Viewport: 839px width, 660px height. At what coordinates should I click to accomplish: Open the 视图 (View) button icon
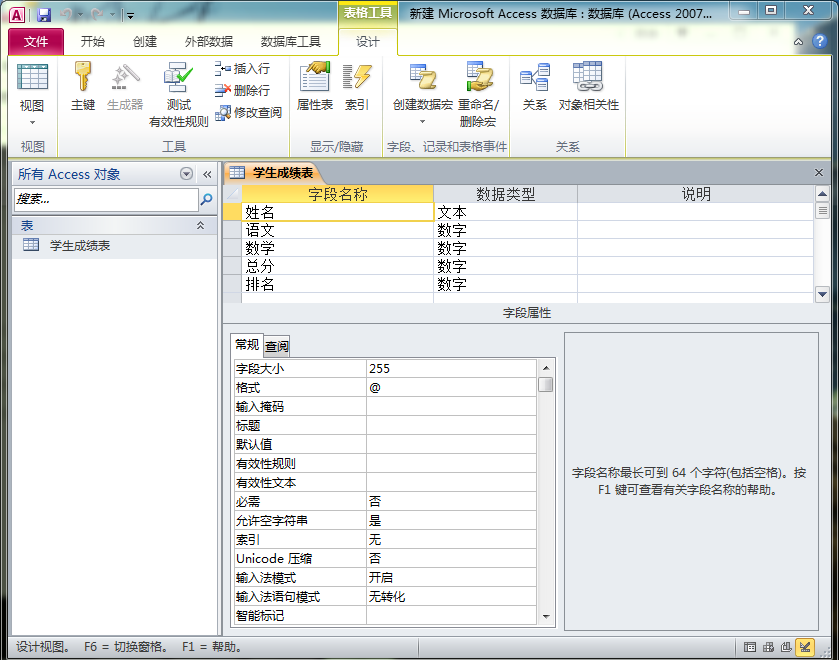(x=32, y=77)
